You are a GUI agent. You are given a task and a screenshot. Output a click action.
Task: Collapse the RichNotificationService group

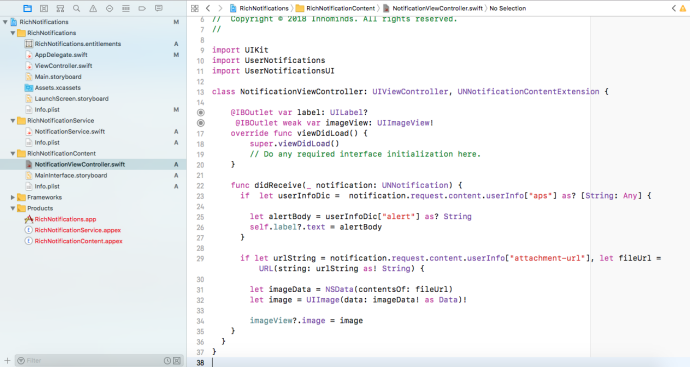13,121
